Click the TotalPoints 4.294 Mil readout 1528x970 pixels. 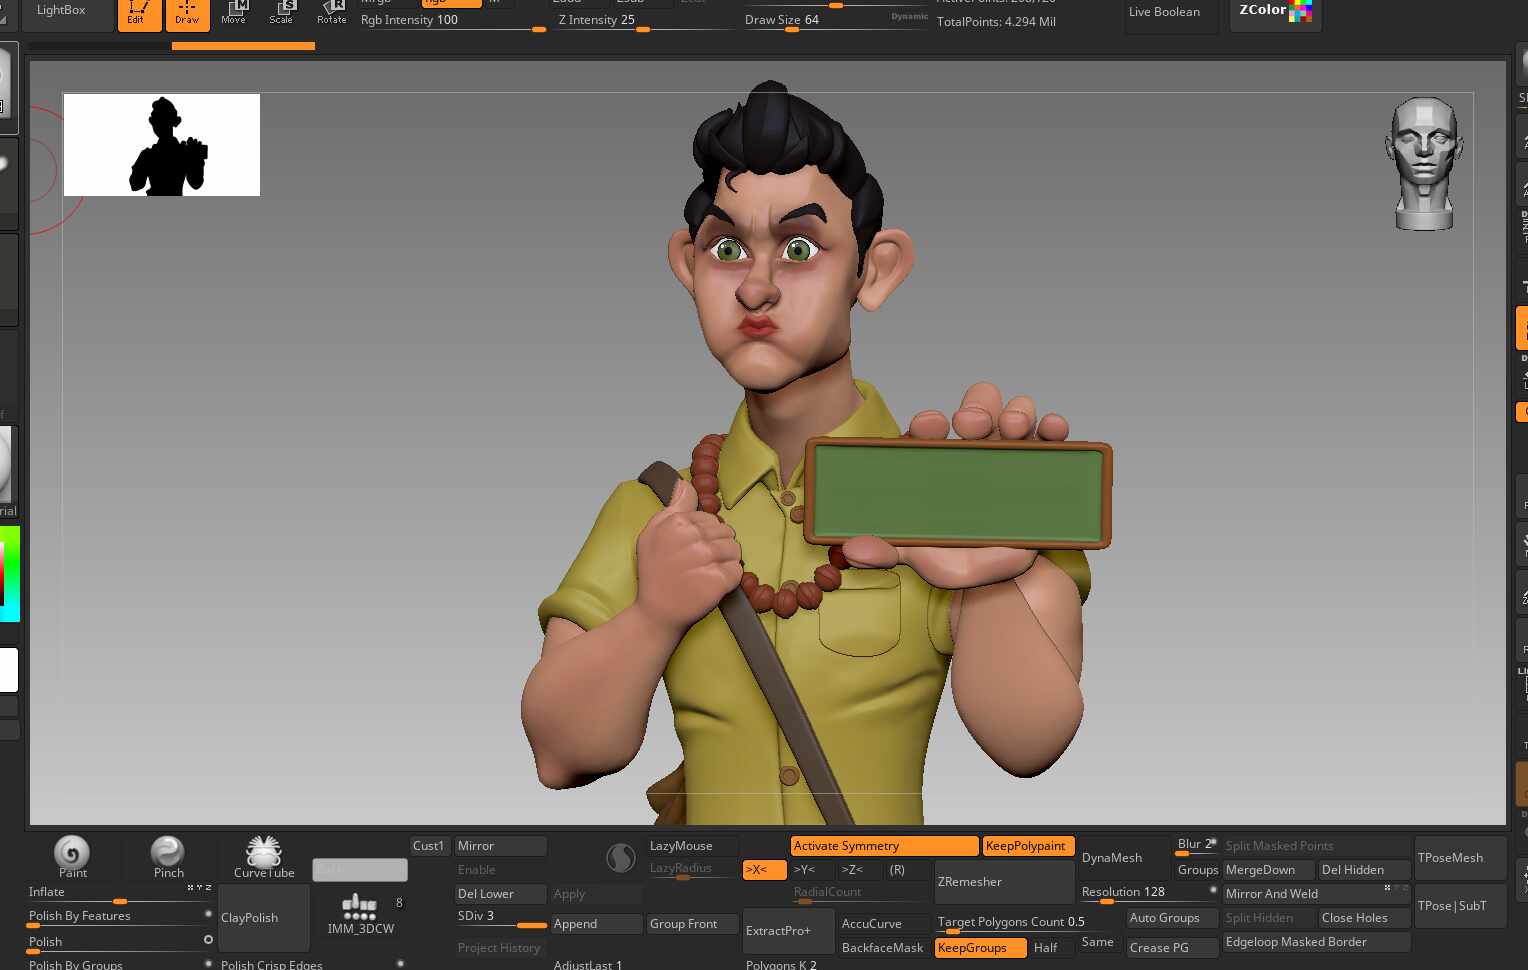tap(996, 21)
